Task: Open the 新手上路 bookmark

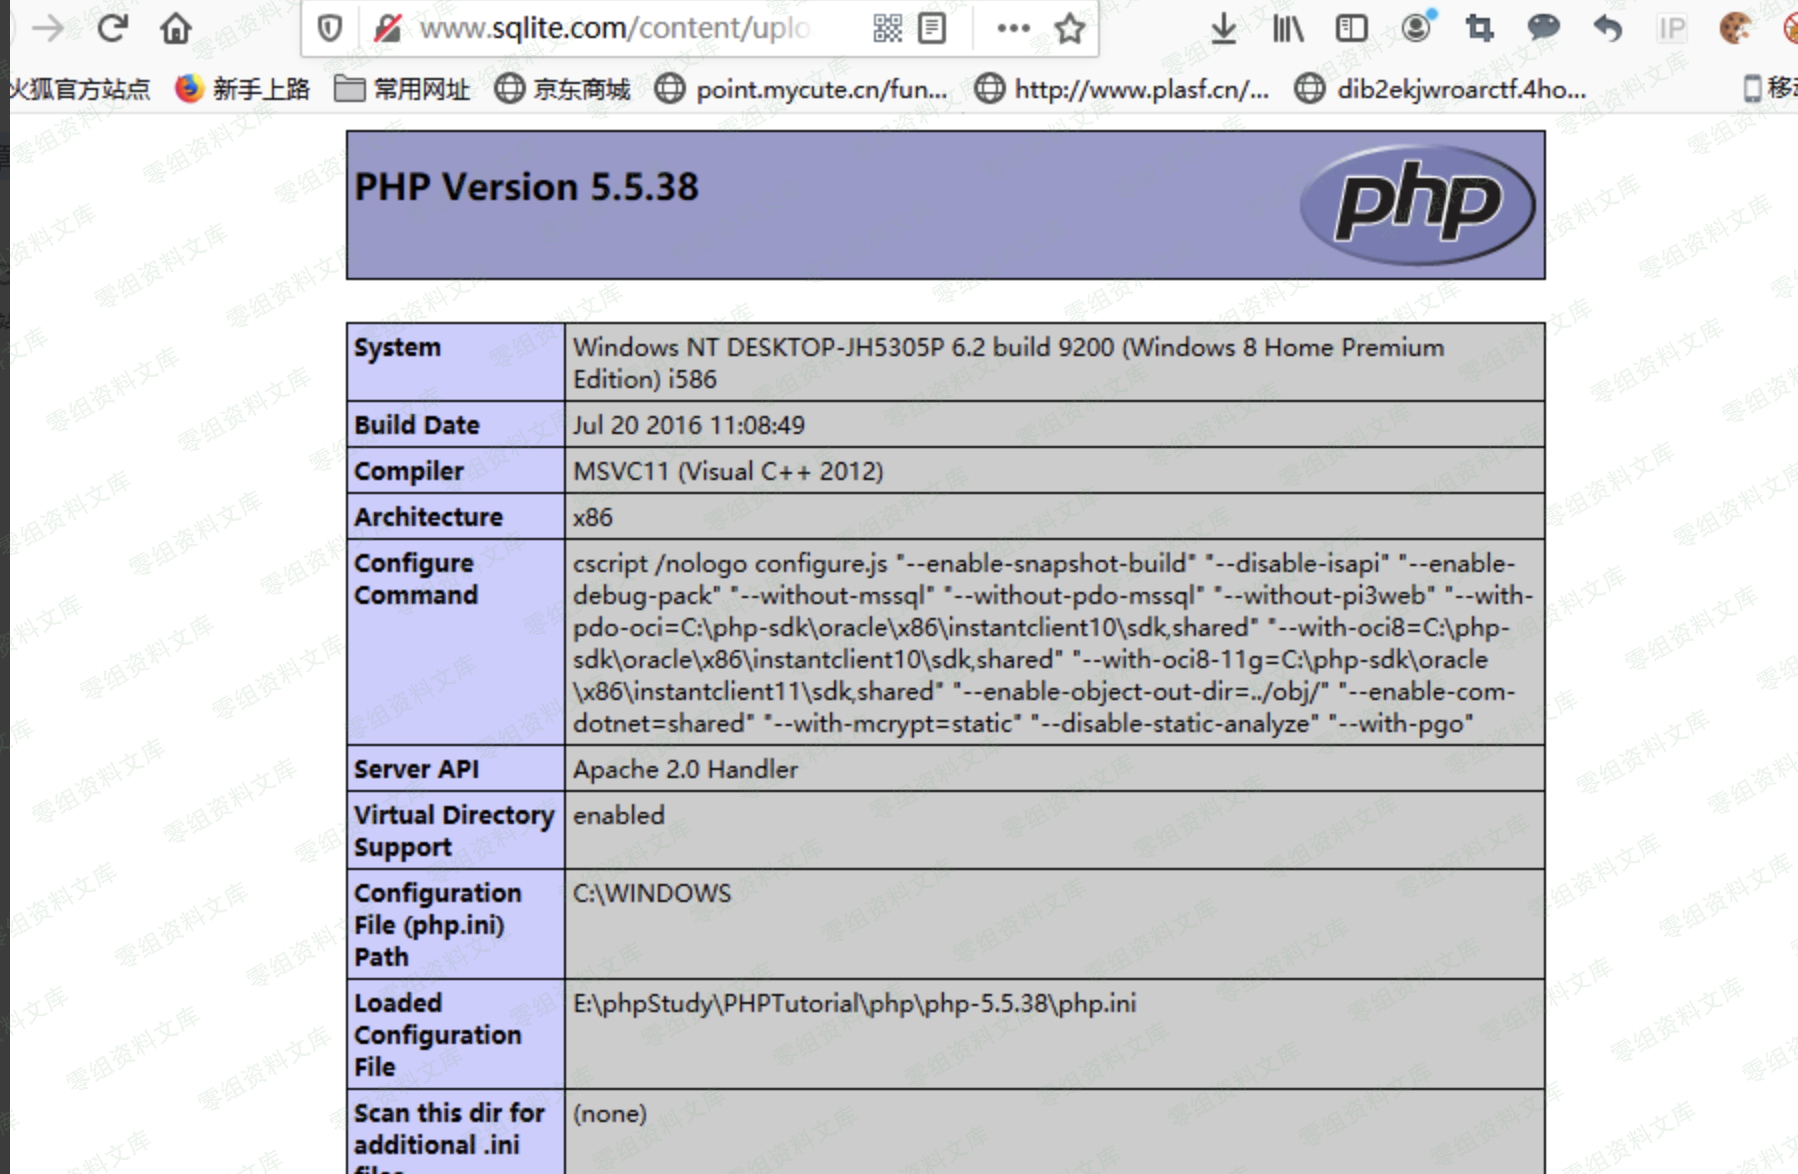Action: point(243,90)
